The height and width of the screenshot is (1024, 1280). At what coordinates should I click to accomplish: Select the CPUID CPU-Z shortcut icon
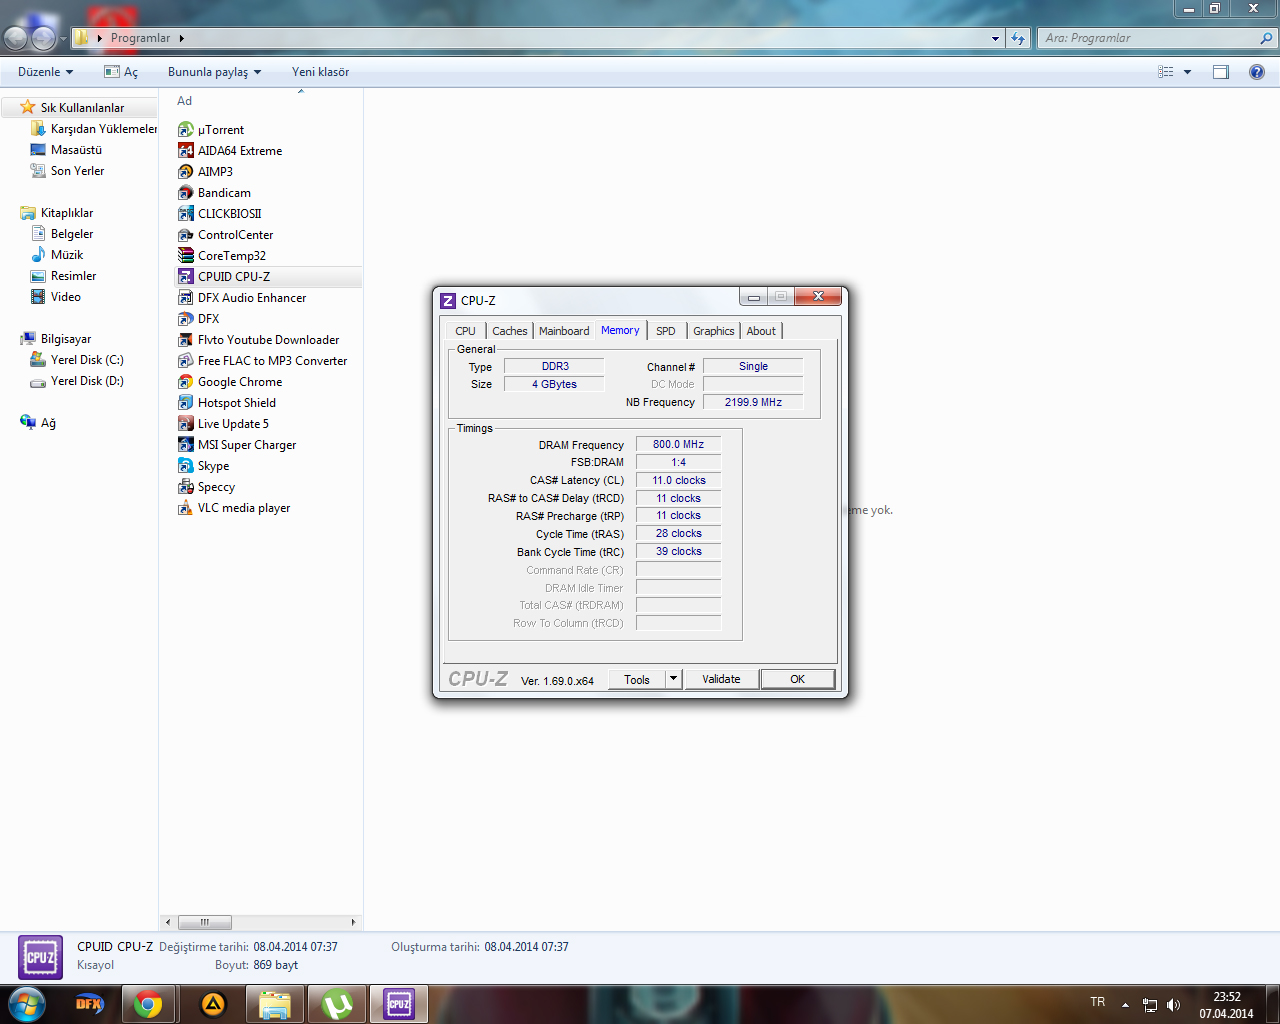185,277
